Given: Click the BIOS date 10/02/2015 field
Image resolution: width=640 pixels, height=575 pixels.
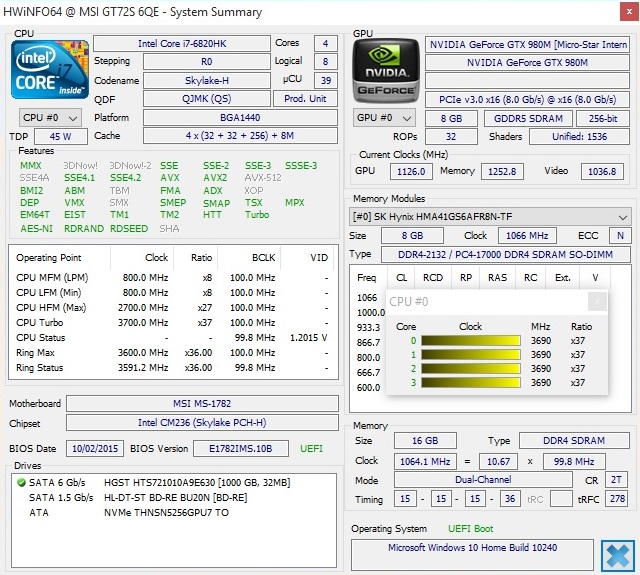Looking at the screenshot, I should (x=95, y=448).
